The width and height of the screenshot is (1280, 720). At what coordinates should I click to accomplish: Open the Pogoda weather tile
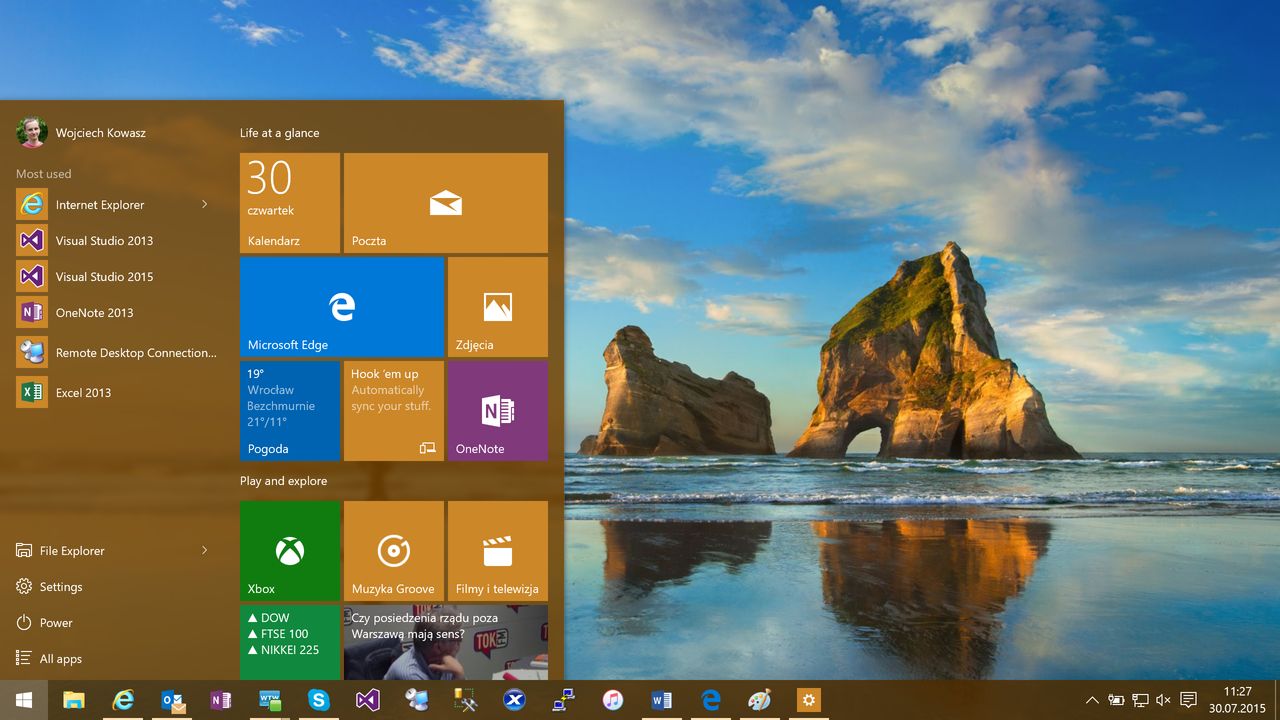tap(290, 411)
